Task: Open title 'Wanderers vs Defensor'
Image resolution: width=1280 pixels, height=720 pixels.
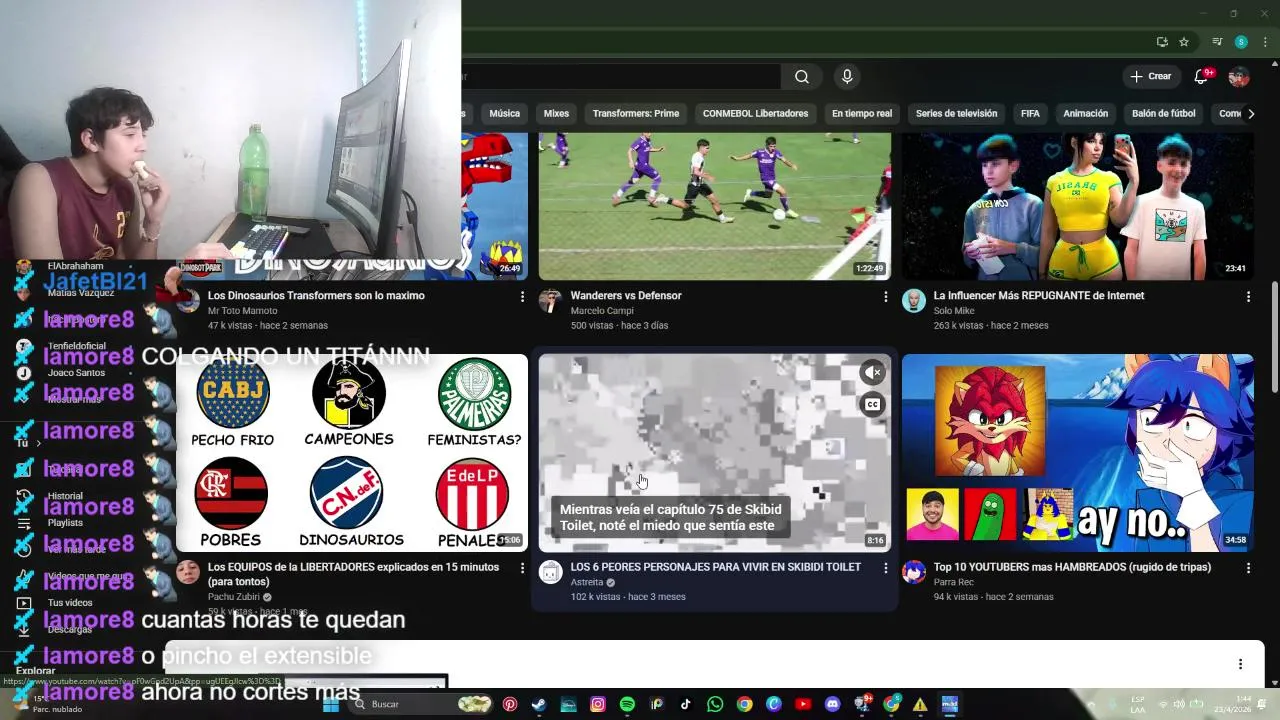Action: tap(626, 296)
